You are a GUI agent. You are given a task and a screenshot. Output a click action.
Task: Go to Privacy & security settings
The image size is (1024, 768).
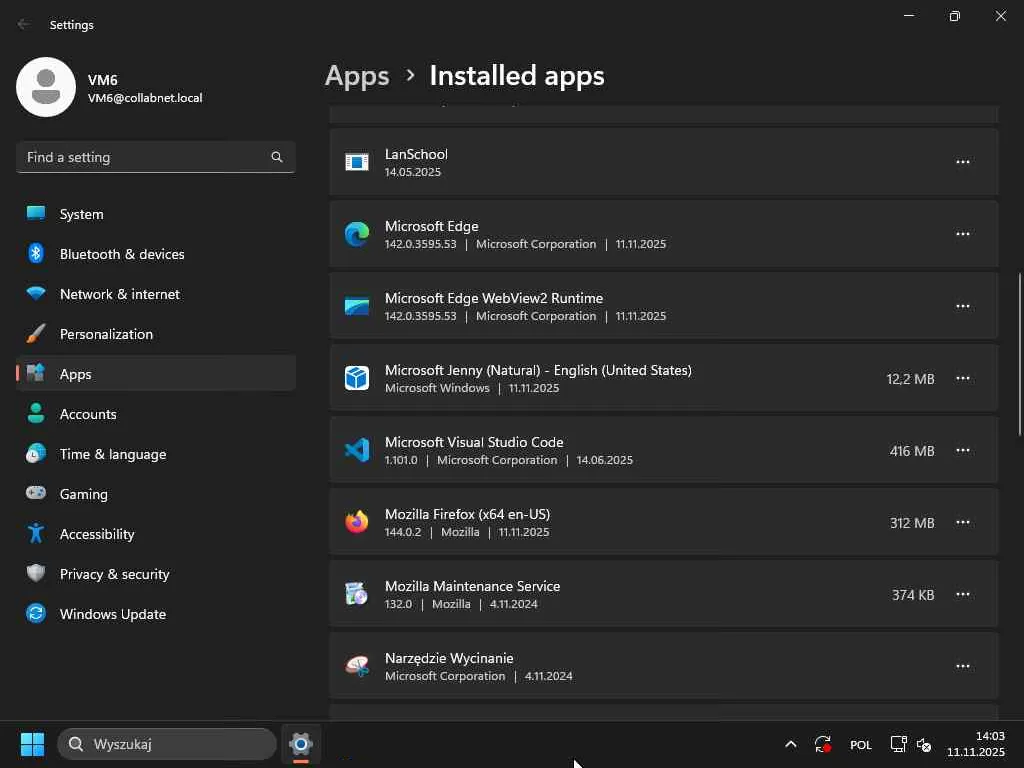pos(114,574)
